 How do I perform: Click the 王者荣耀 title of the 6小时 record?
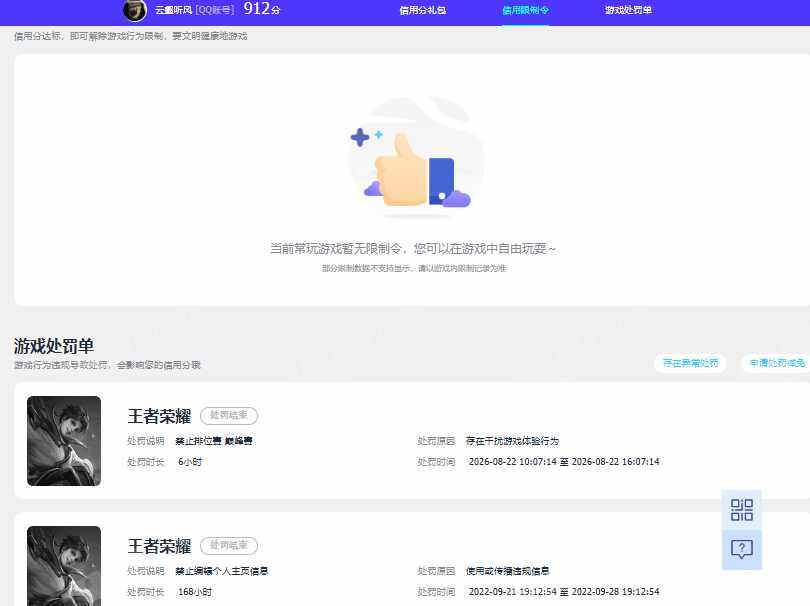coord(159,416)
